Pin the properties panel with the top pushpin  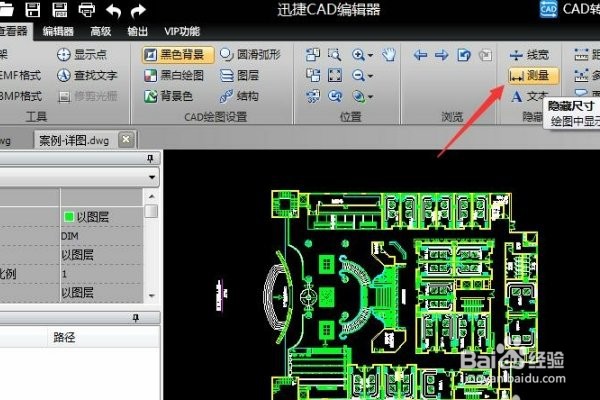point(150,158)
